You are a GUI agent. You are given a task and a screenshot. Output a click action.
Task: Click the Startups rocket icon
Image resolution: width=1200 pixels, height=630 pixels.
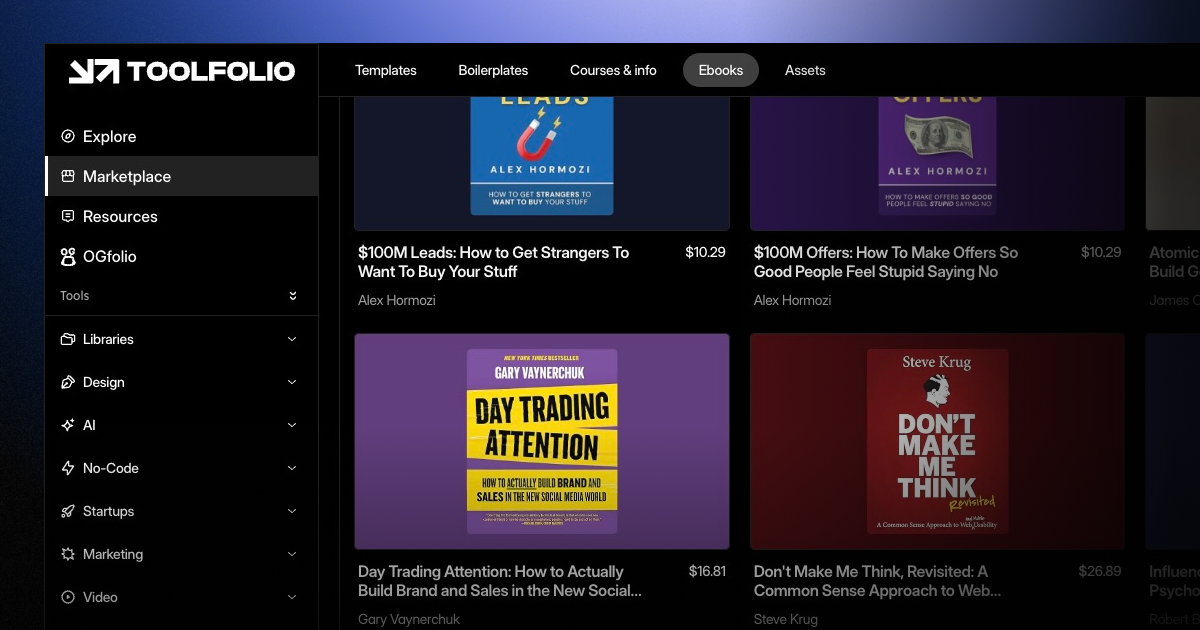coord(68,511)
